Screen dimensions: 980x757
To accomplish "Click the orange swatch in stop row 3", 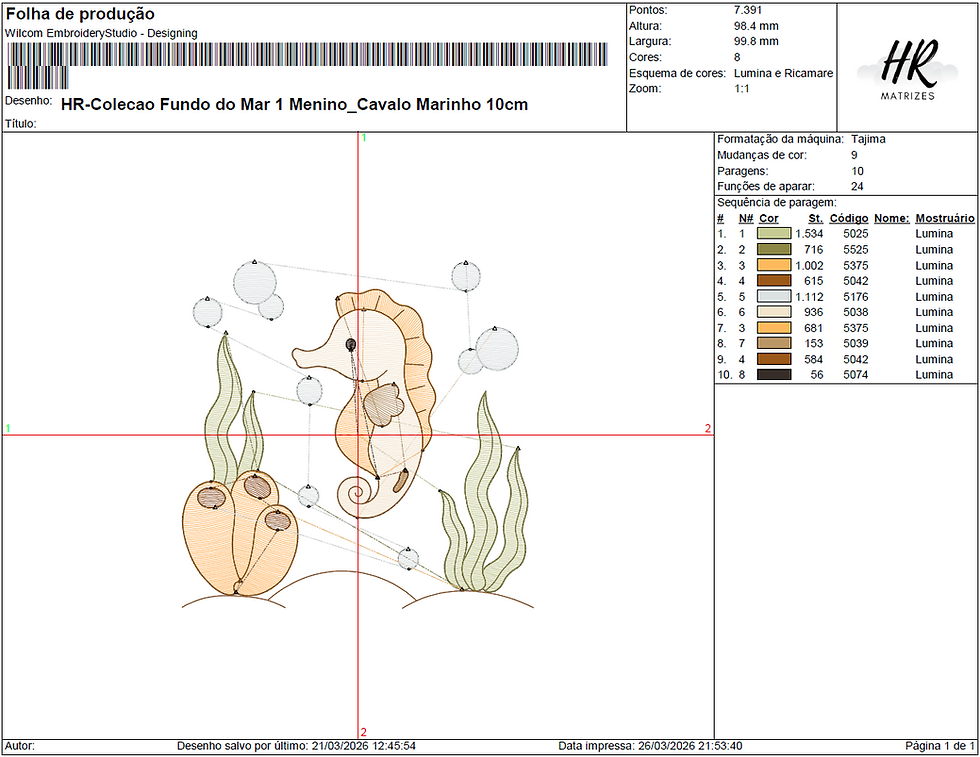I will pos(774,265).
